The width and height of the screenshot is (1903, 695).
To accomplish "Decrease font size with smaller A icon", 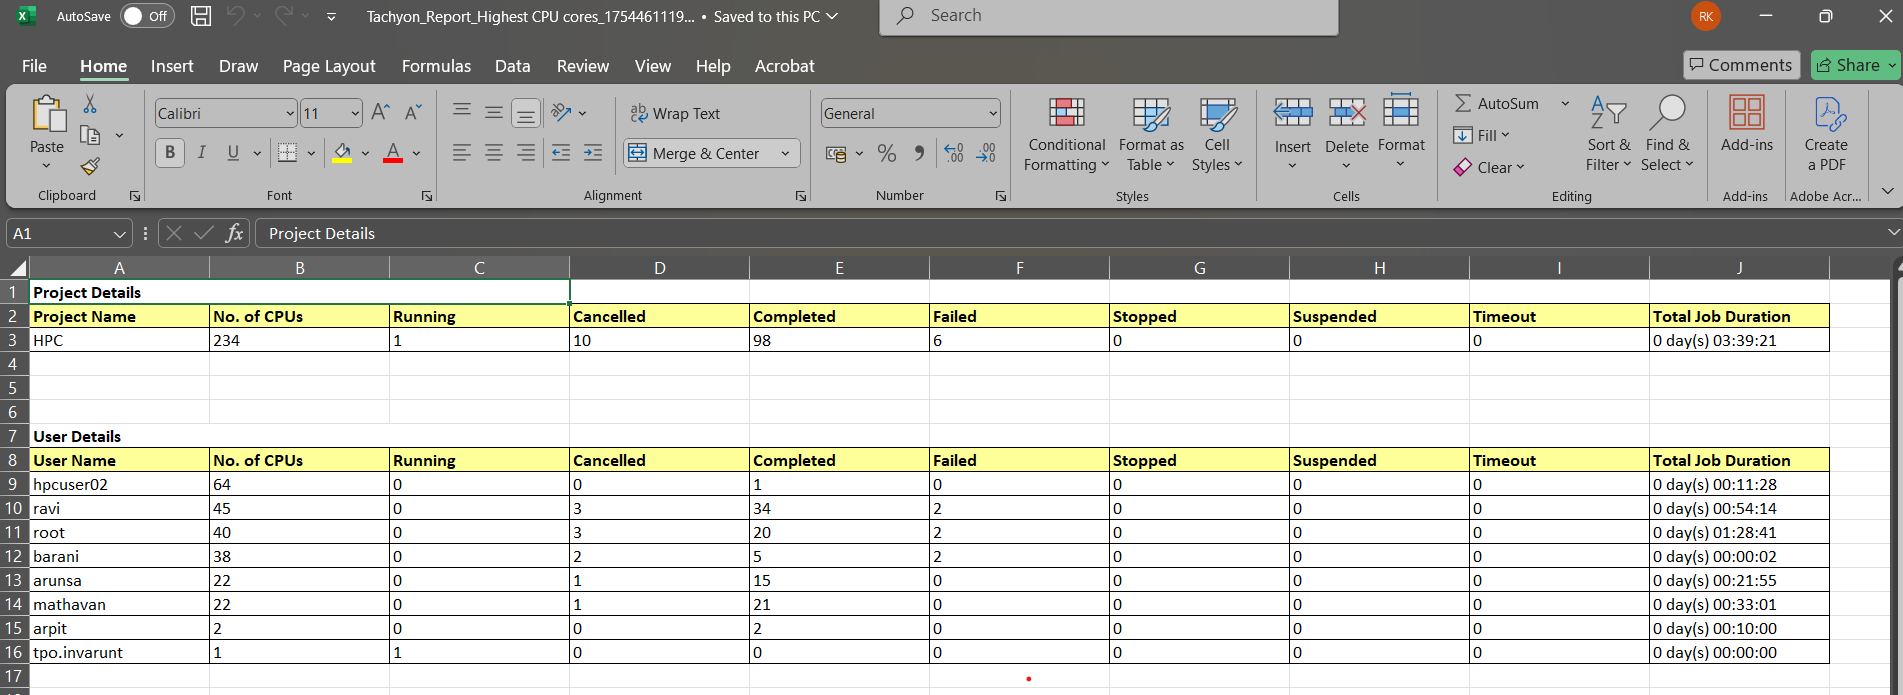I will [413, 112].
